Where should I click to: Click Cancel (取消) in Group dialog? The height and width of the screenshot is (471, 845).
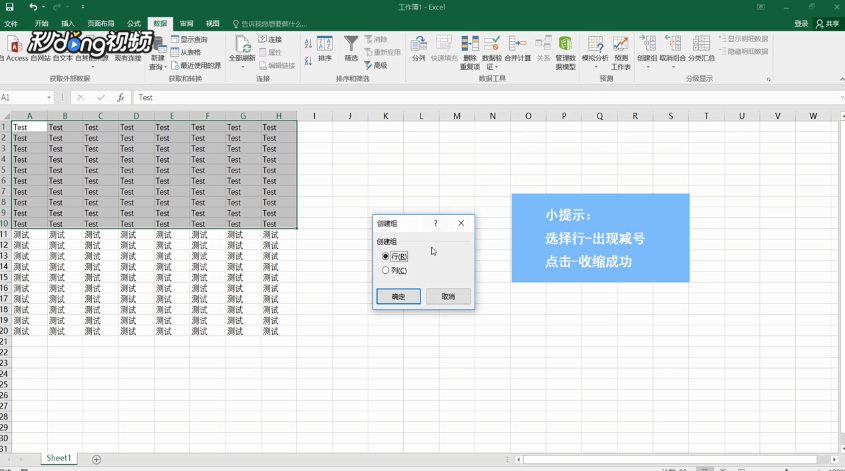click(x=448, y=296)
